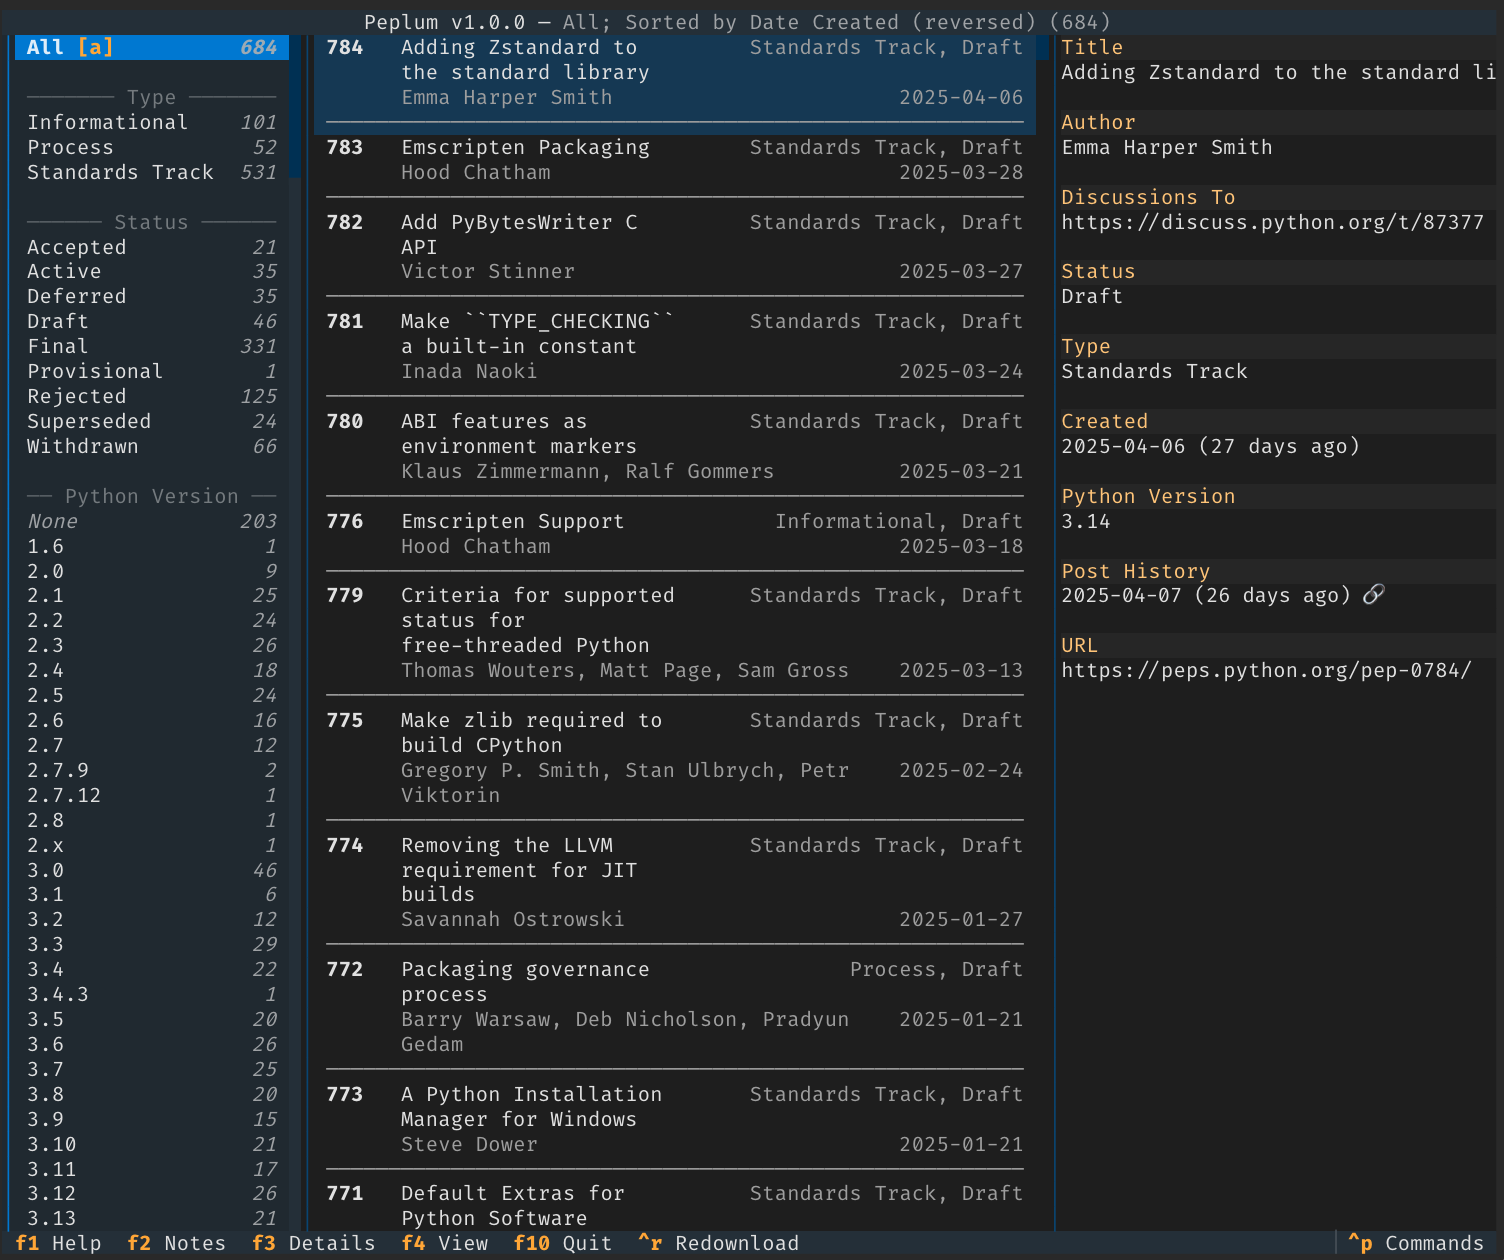The height and width of the screenshot is (1260, 1504).
Task: Select Python version 2.0 filter
Action: 152,571
